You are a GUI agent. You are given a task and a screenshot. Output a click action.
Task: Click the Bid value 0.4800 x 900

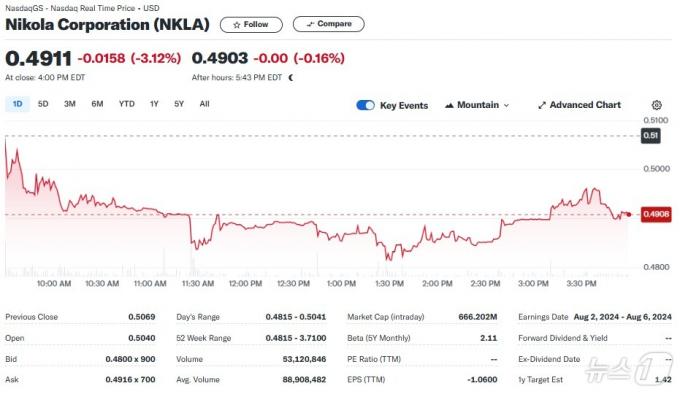[x=130, y=359]
